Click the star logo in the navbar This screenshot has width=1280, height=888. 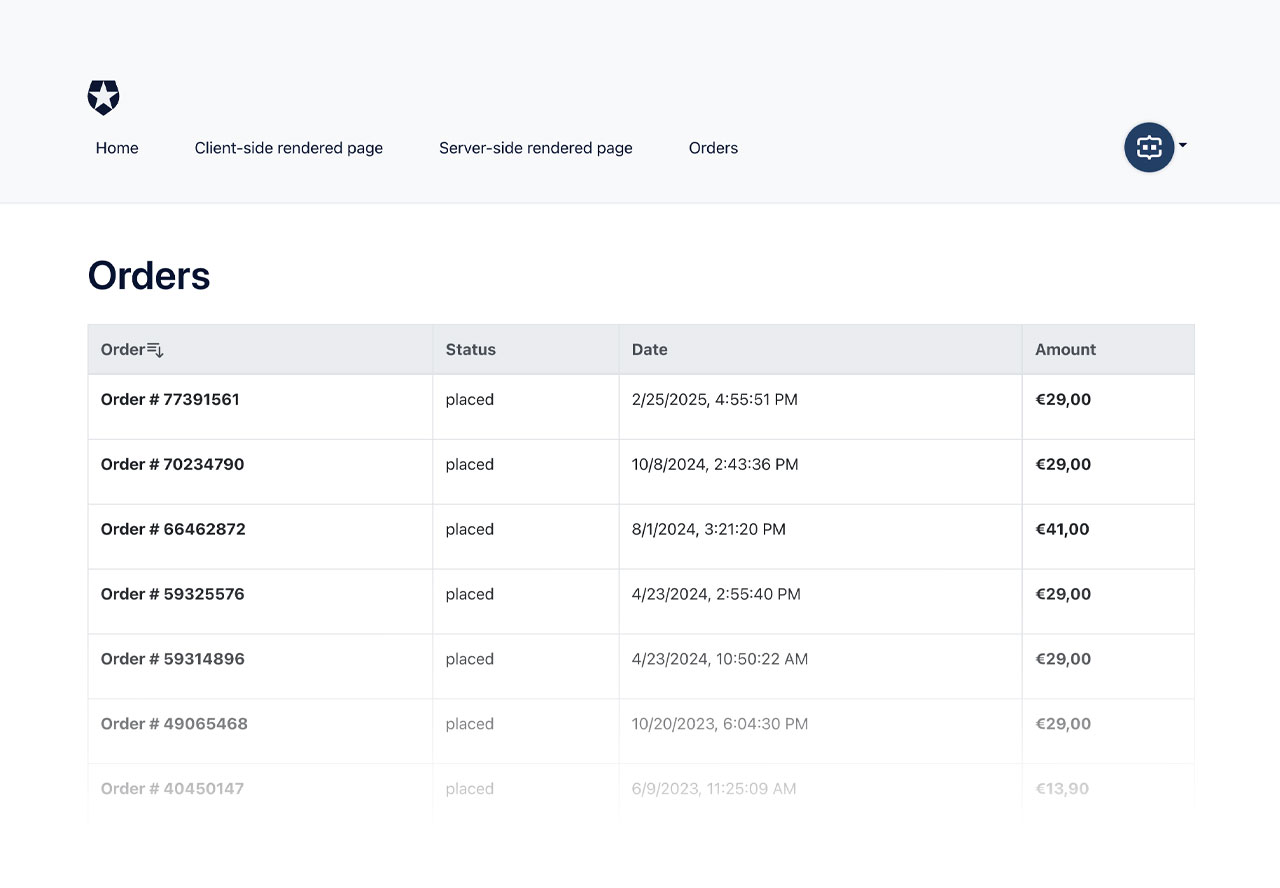click(103, 97)
